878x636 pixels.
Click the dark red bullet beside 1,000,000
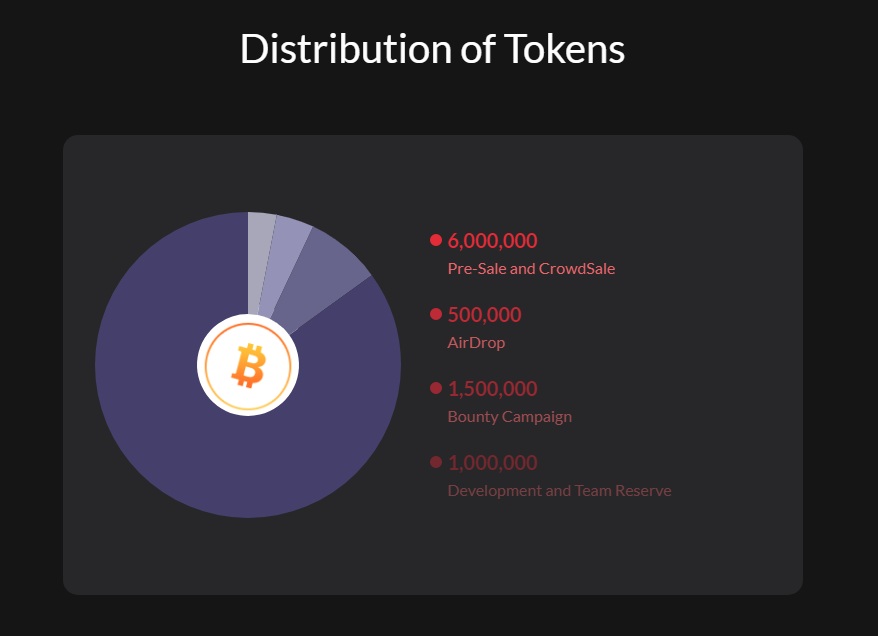[436, 462]
